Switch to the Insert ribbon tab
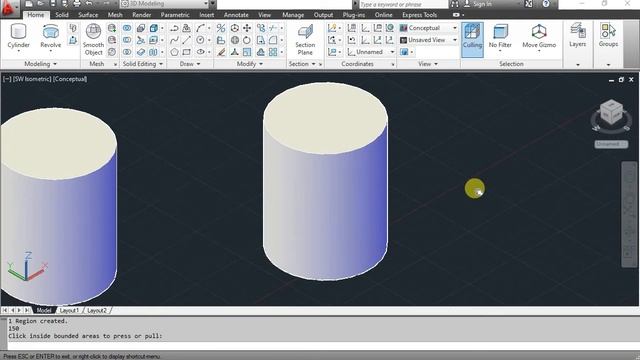Screen dimensions: 640x360 point(207,15)
